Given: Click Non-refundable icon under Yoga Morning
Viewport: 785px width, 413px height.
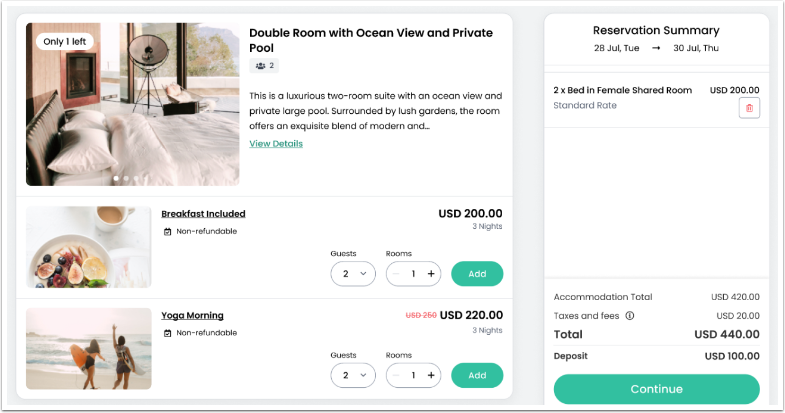Looking at the screenshot, I should click(x=168, y=334).
